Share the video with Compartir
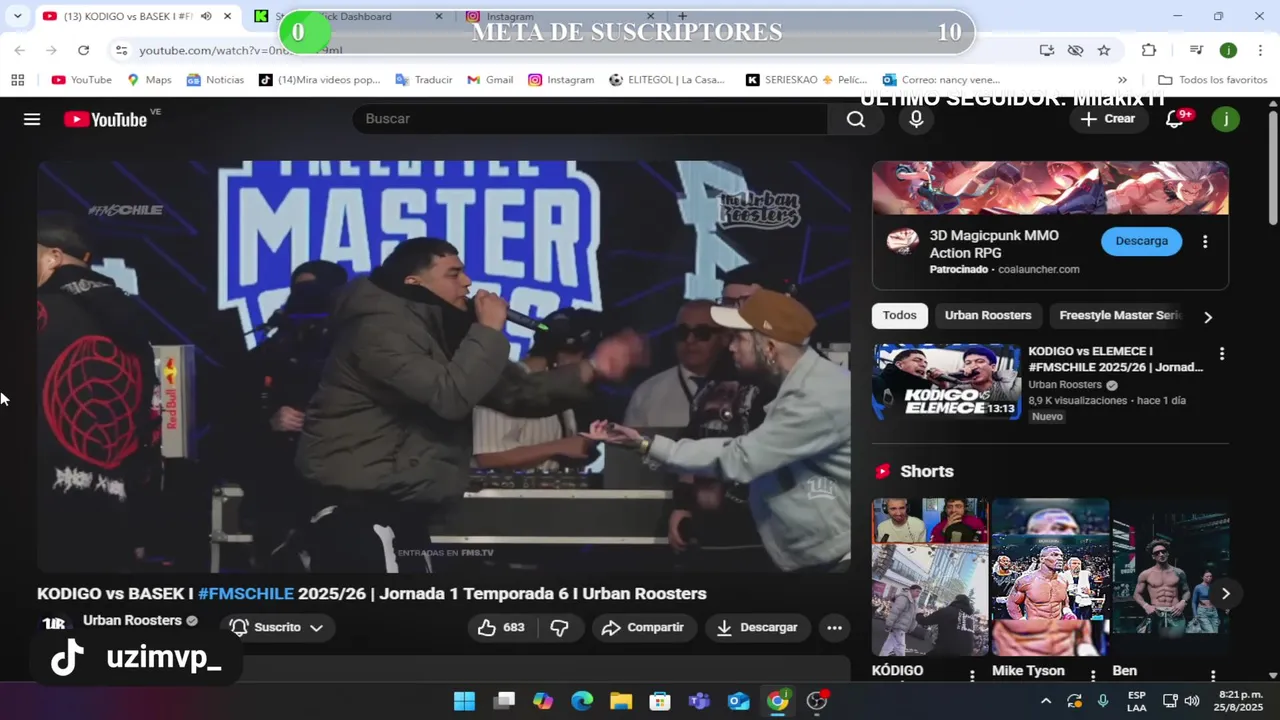Screen dimensions: 1280x720 [643, 627]
